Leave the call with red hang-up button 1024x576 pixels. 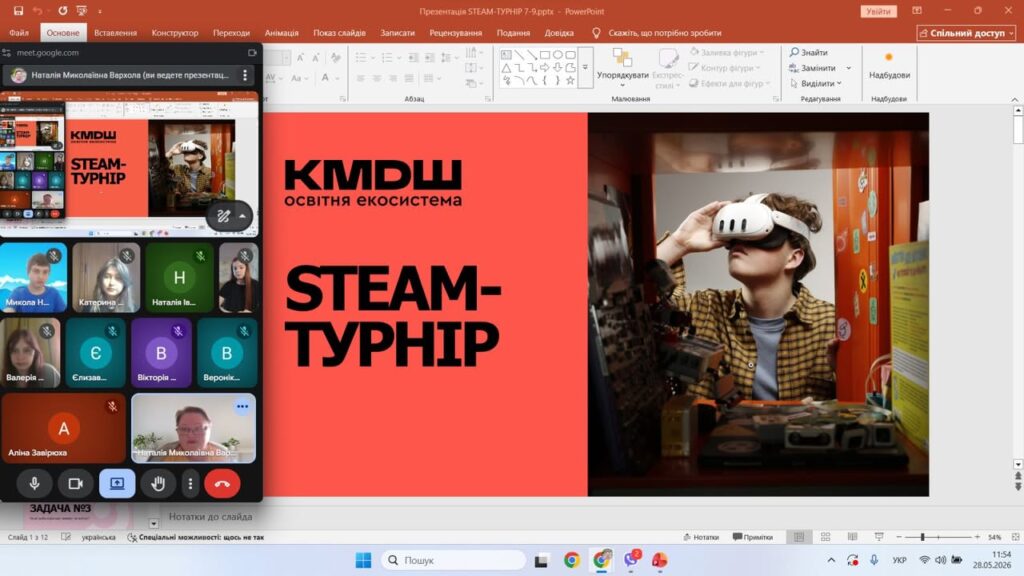point(222,484)
